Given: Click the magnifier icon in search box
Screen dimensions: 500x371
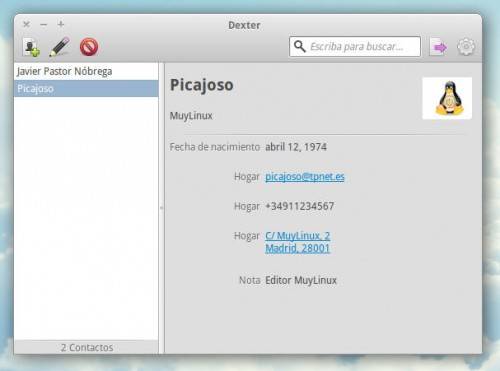Looking at the screenshot, I should (x=299, y=46).
